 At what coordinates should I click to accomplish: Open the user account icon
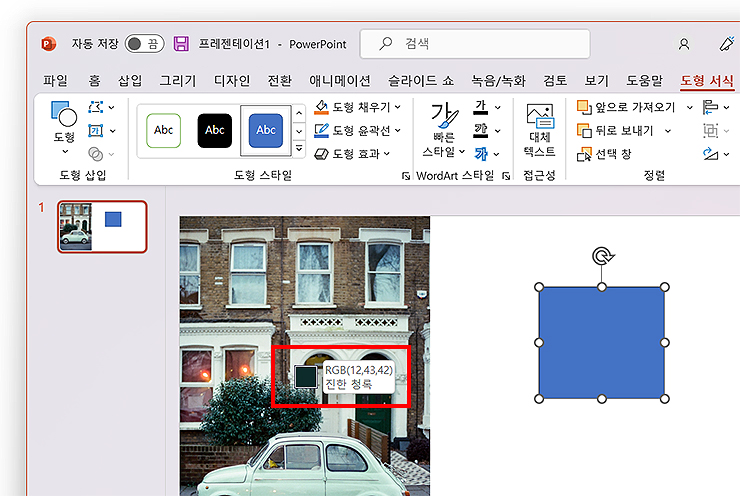click(684, 44)
